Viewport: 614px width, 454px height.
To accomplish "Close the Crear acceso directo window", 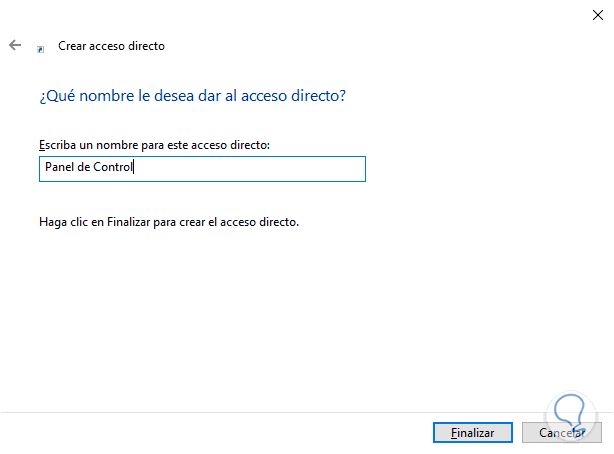I will 594,14.
